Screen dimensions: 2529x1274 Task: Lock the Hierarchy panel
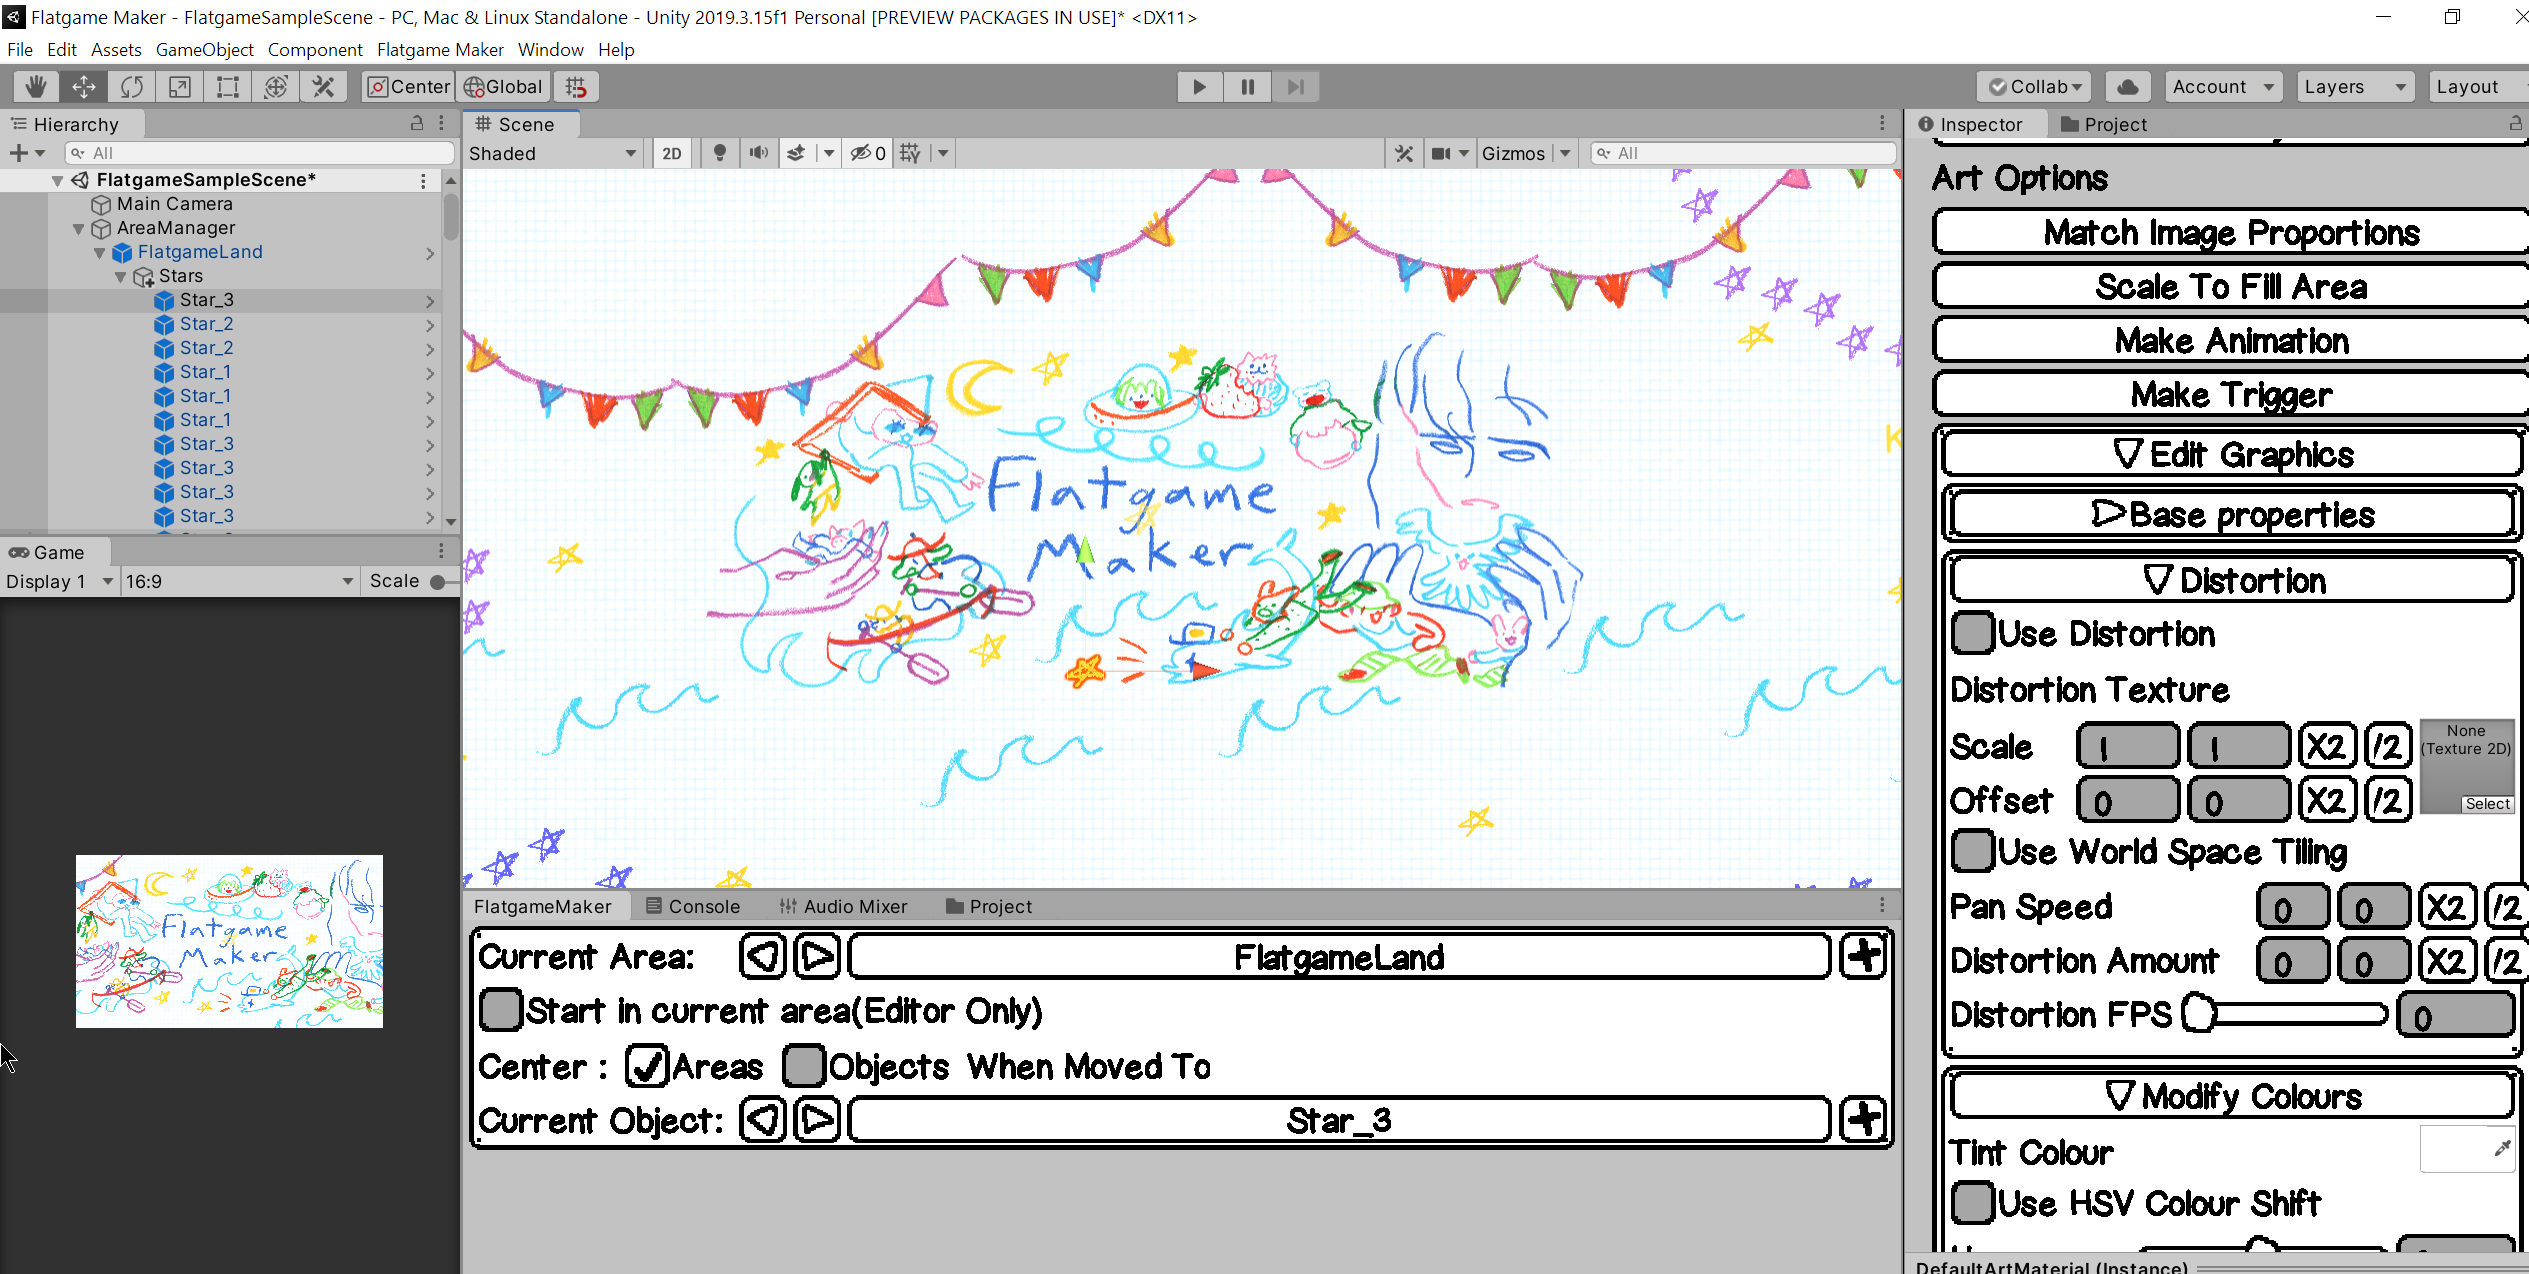tap(417, 123)
